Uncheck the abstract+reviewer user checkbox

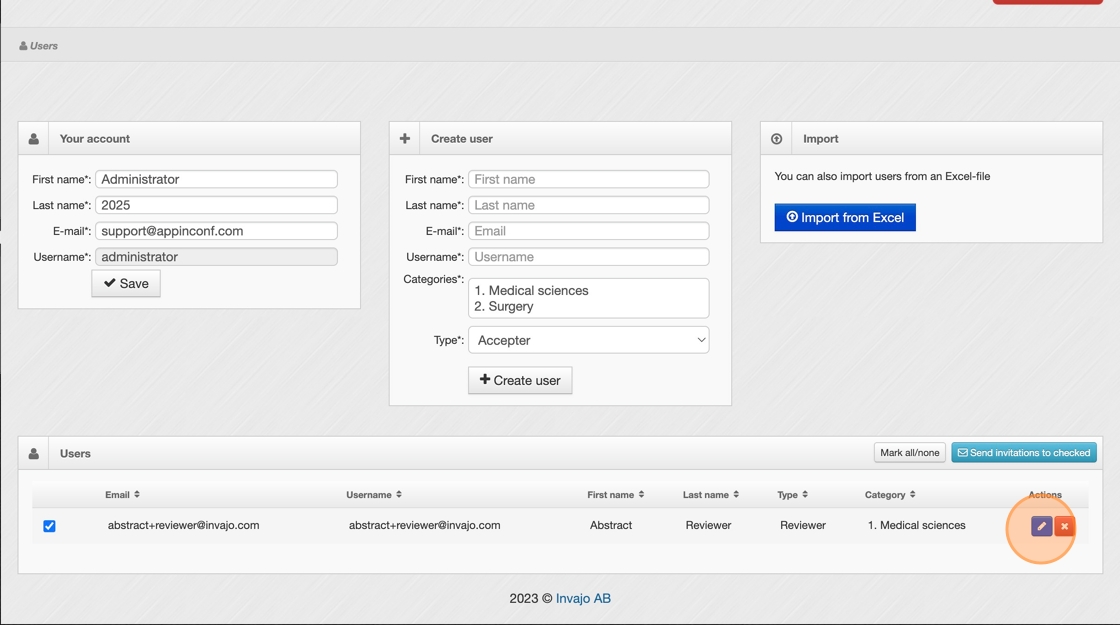pyautogui.click(x=49, y=526)
